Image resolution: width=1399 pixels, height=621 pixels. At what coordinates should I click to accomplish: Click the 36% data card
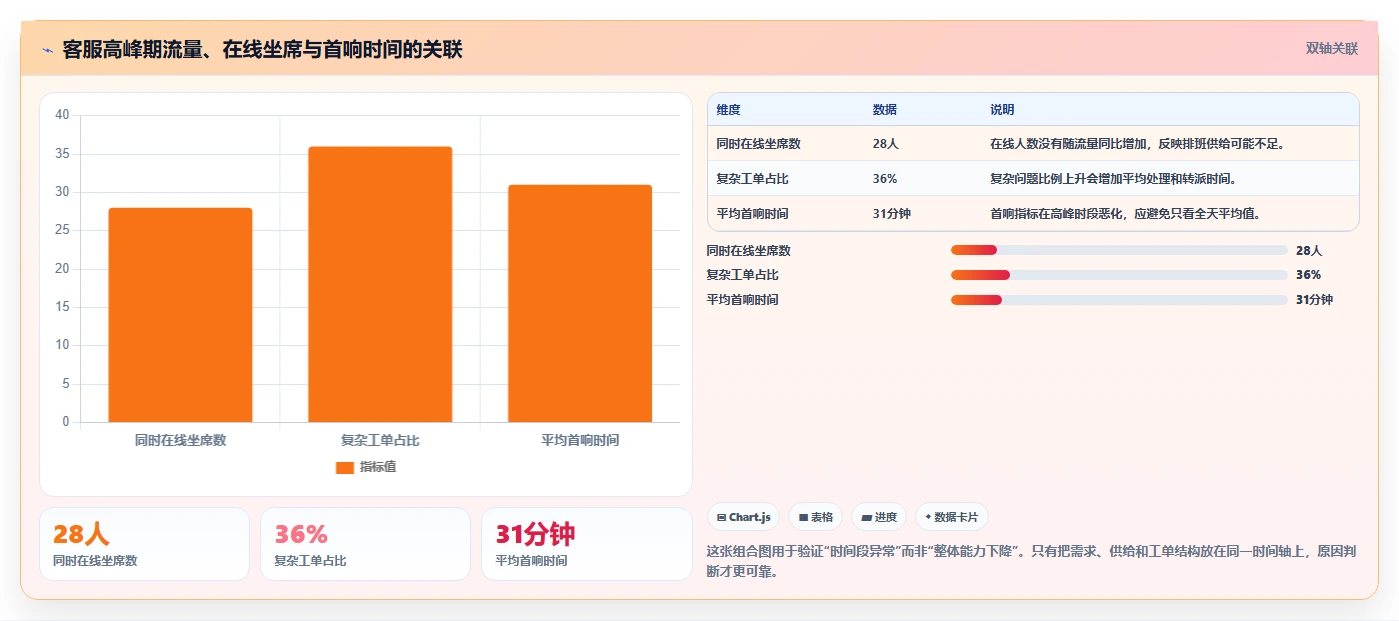tap(365, 544)
